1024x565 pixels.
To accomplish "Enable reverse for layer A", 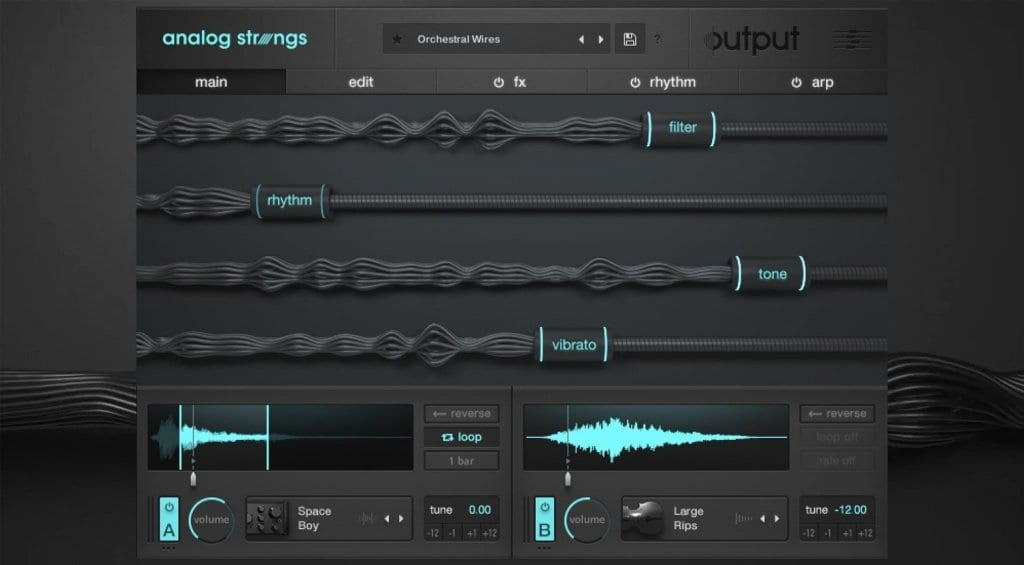I will click(x=461, y=414).
